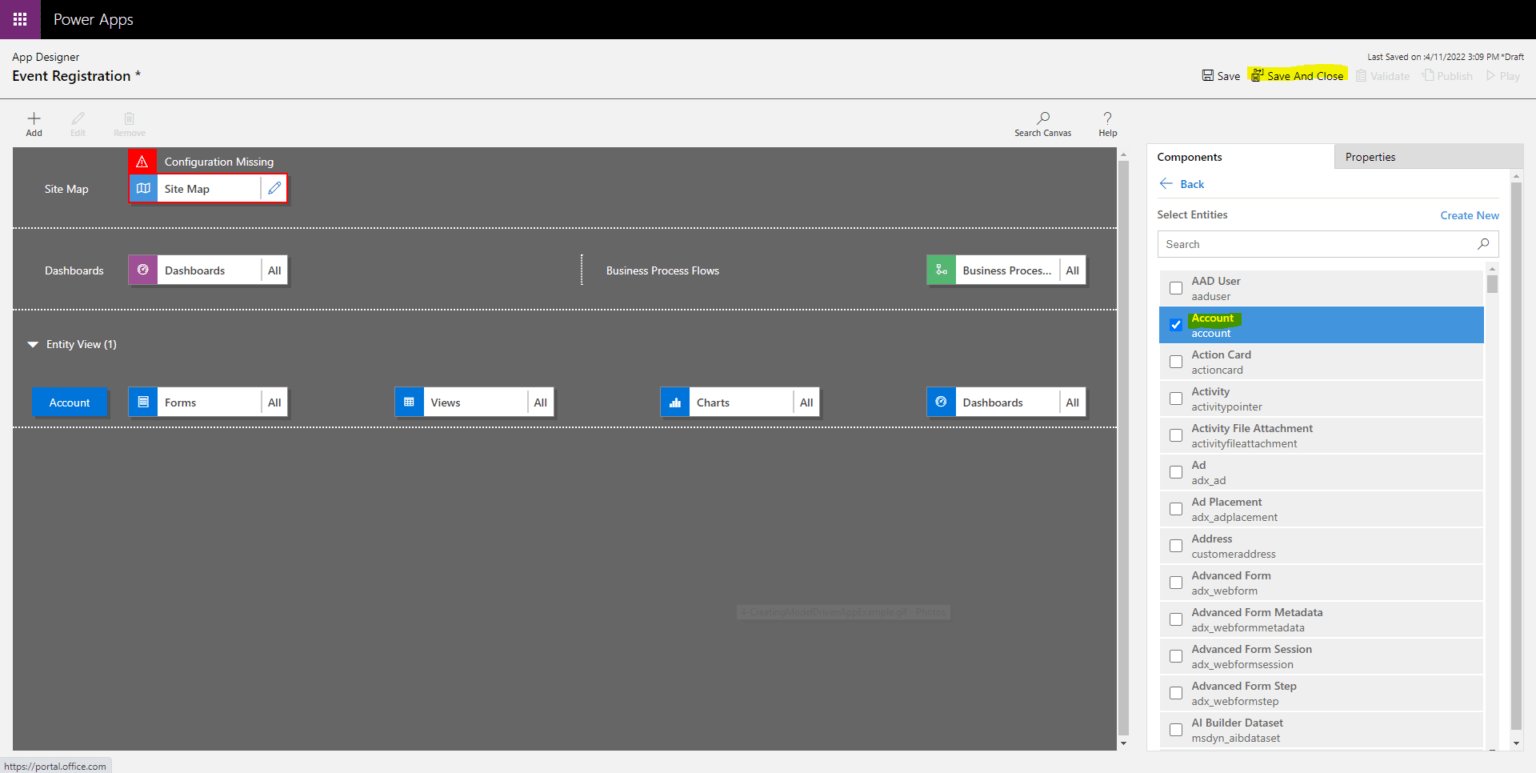
Task: Click the Configuration Missing warning icon
Action: pyautogui.click(x=141, y=160)
